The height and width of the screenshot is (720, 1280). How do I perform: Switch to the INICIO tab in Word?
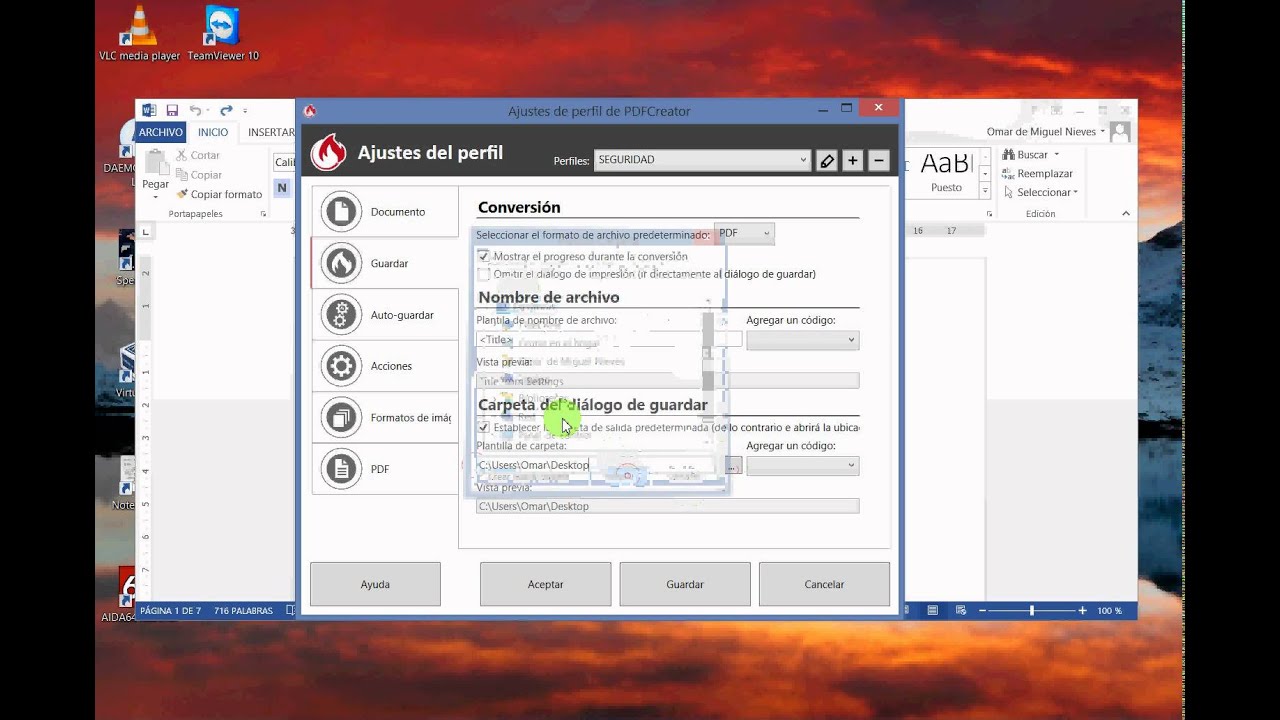point(213,132)
